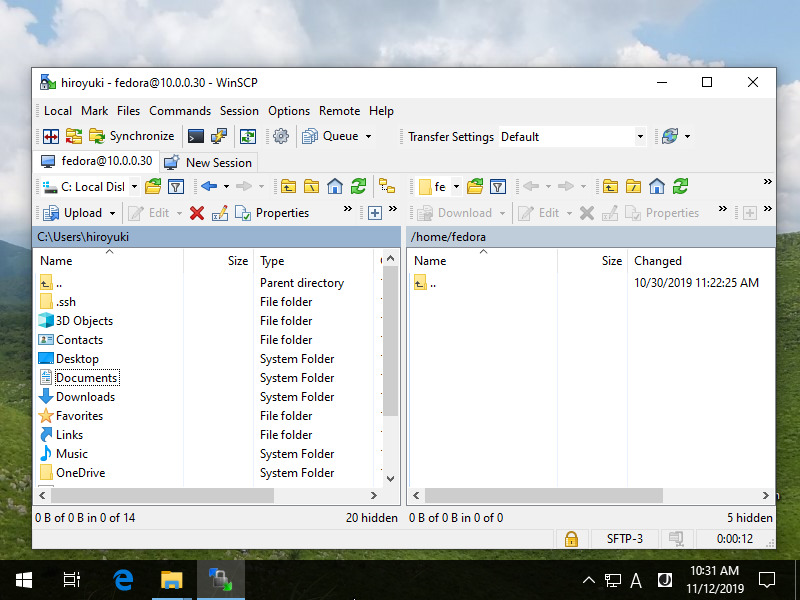800x600 pixels.
Task: Open the Local menu
Action: coord(58,111)
